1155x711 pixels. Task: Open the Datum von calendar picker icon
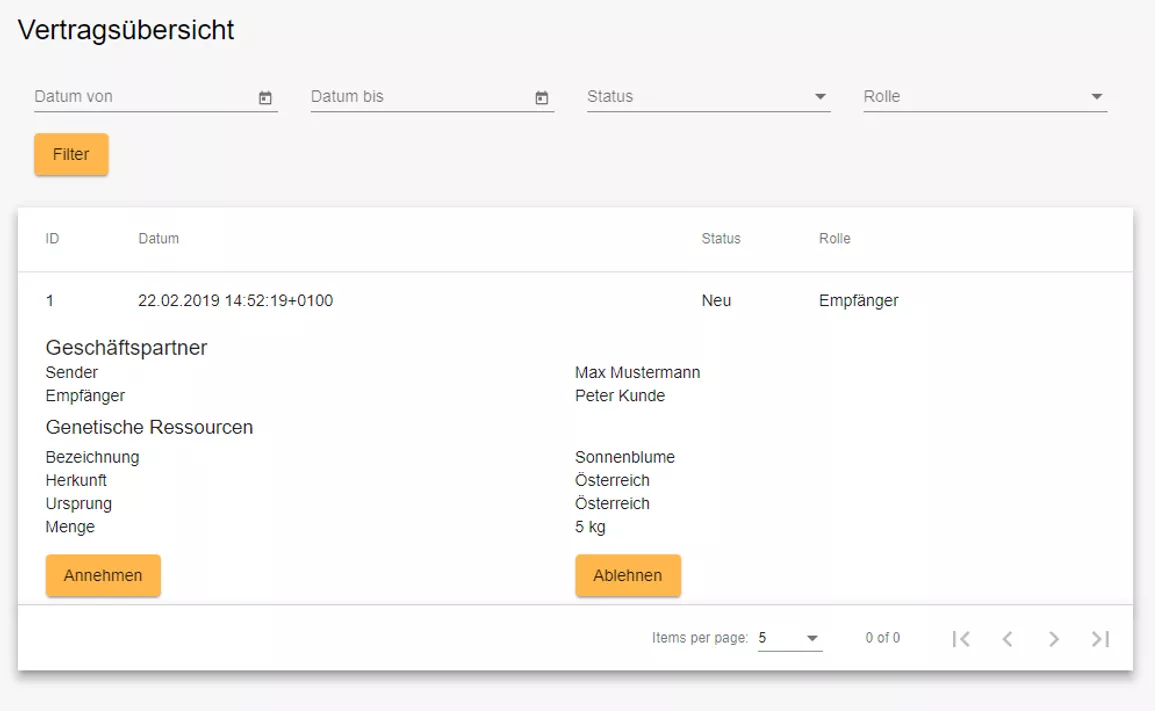pyautogui.click(x=265, y=98)
